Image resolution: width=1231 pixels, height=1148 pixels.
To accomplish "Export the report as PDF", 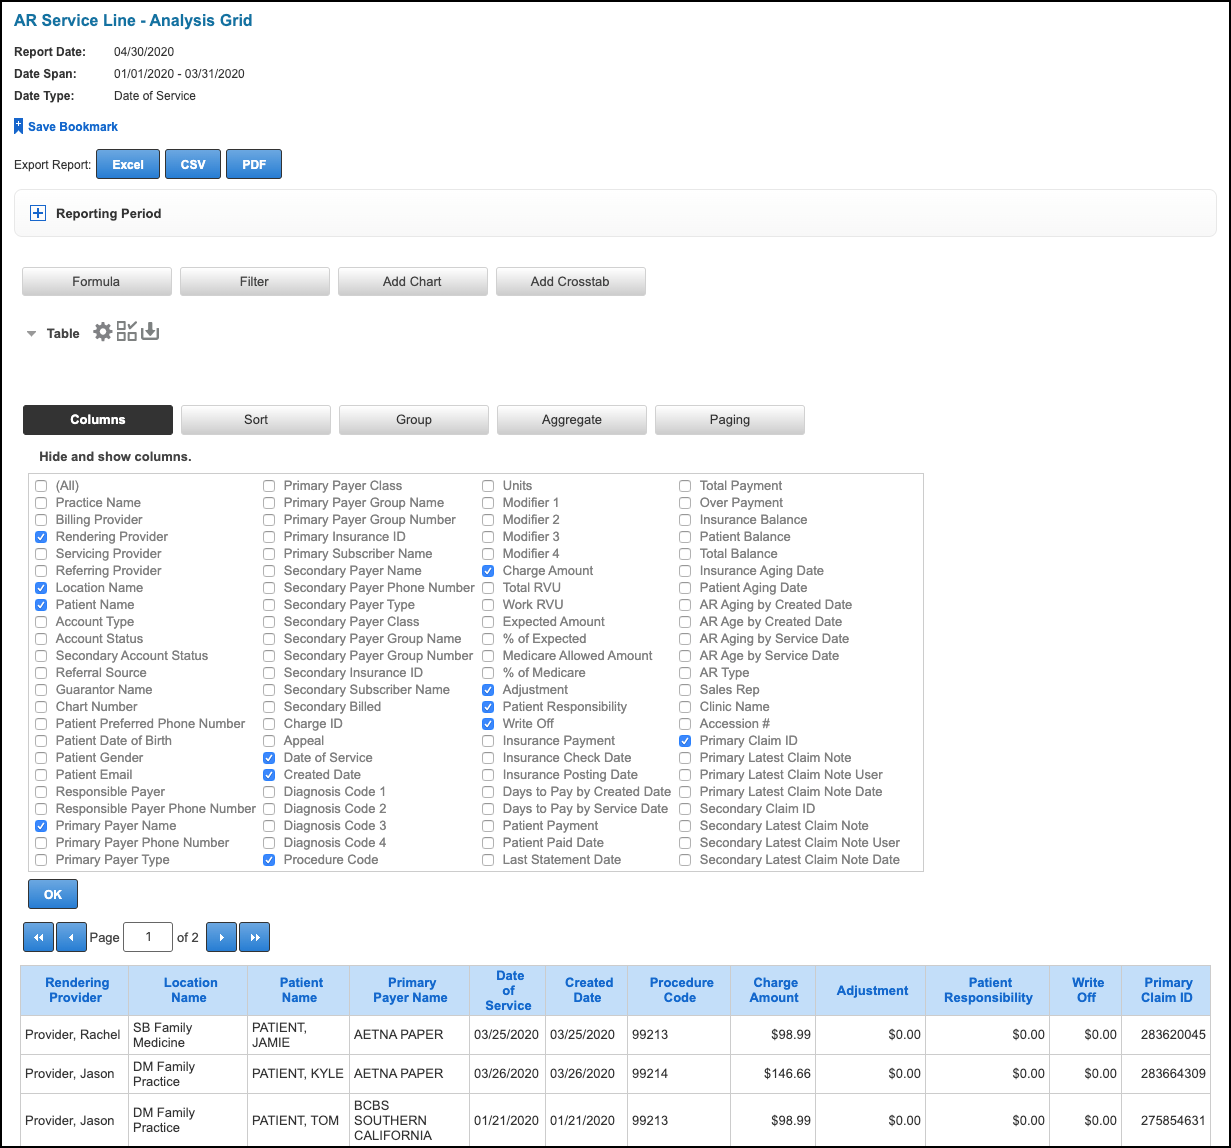I will pyautogui.click(x=253, y=163).
